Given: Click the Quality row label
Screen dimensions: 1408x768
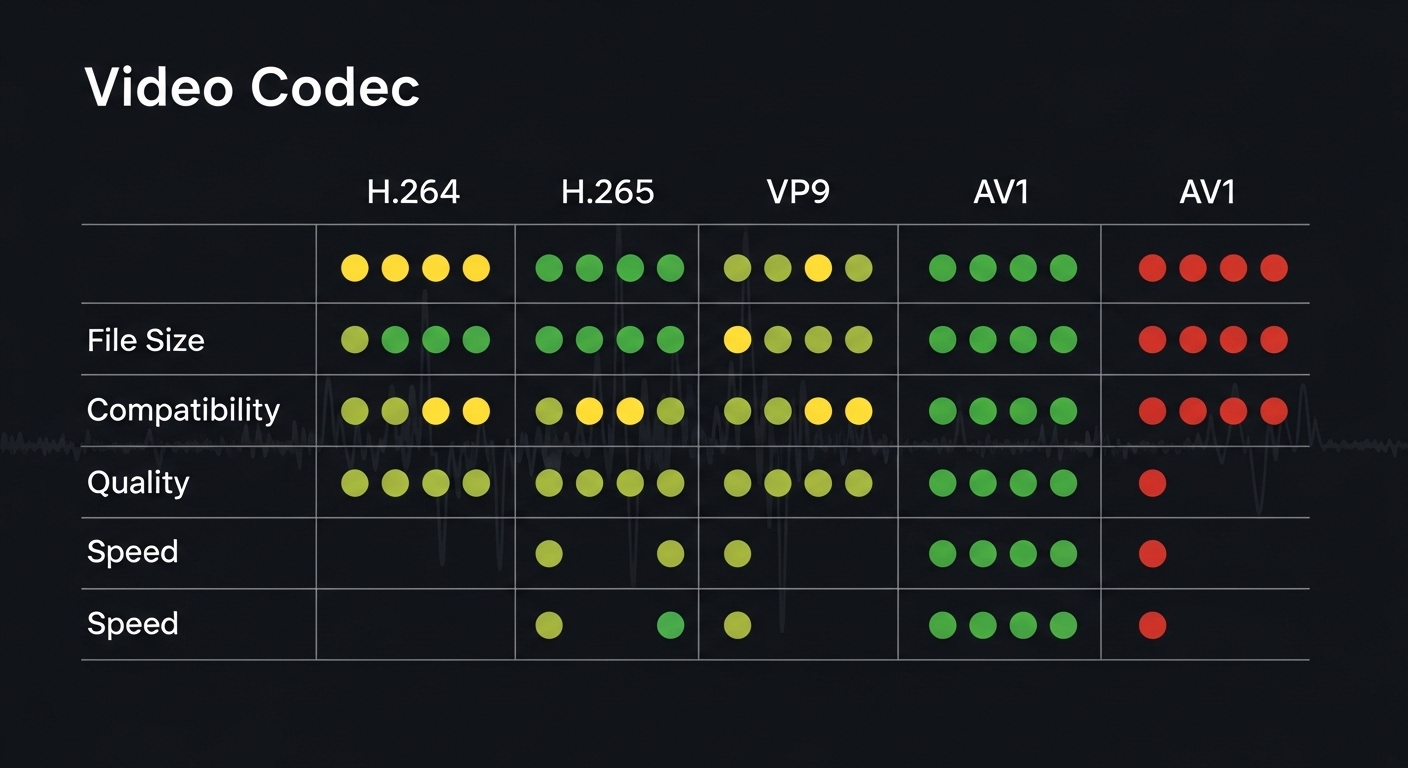Looking at the screenshot, I should tap(138, 482).
